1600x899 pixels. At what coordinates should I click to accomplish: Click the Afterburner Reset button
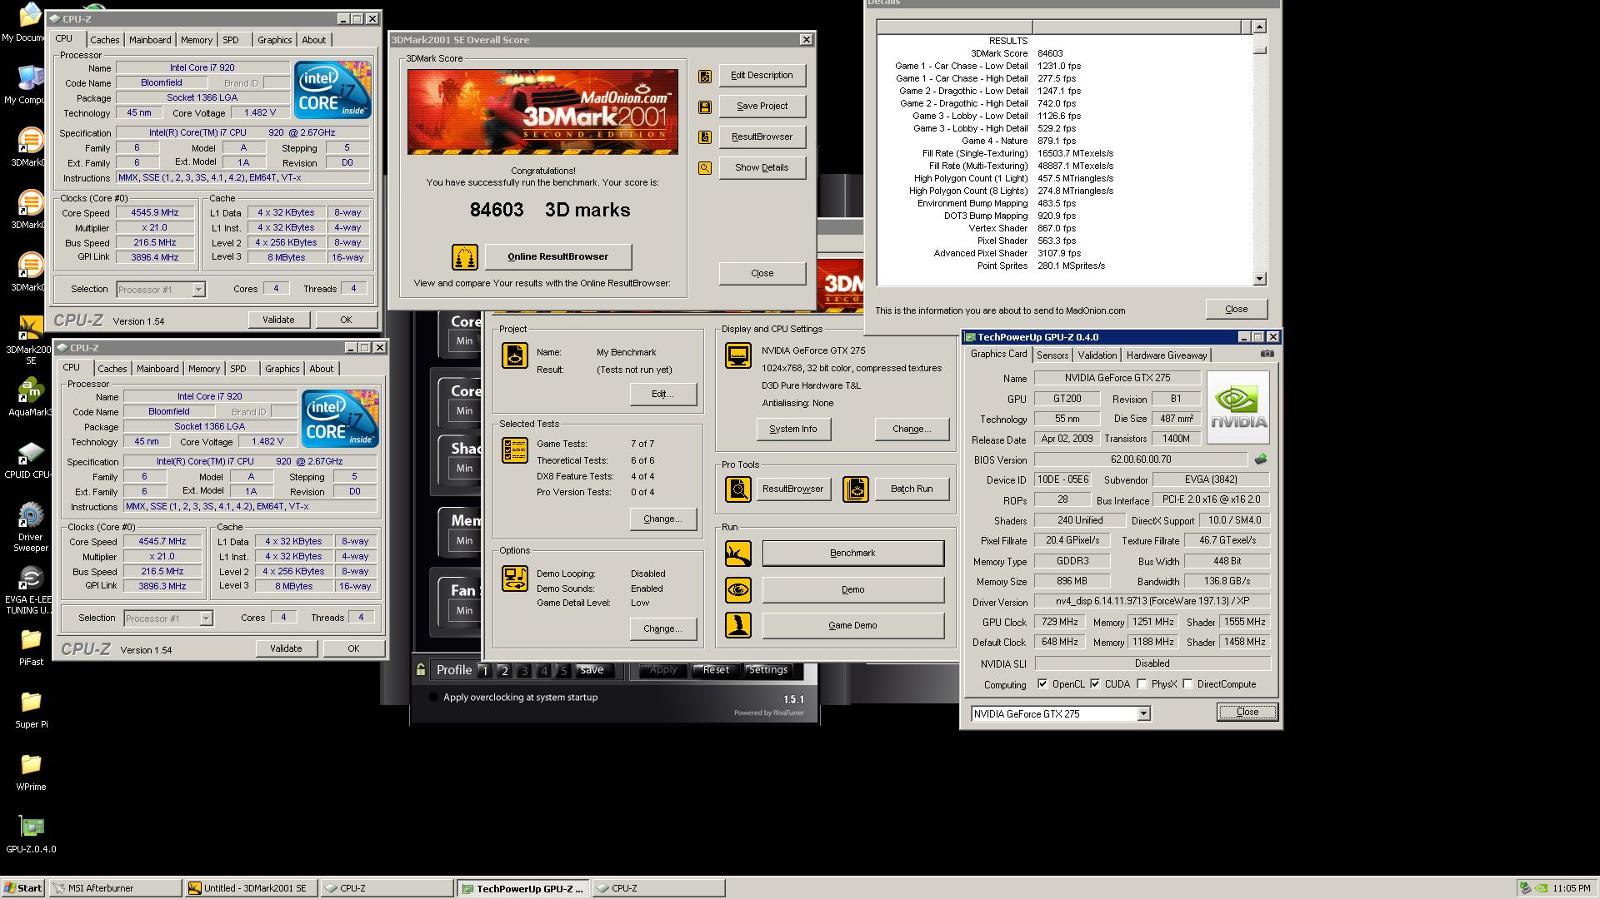coord(716,670)
